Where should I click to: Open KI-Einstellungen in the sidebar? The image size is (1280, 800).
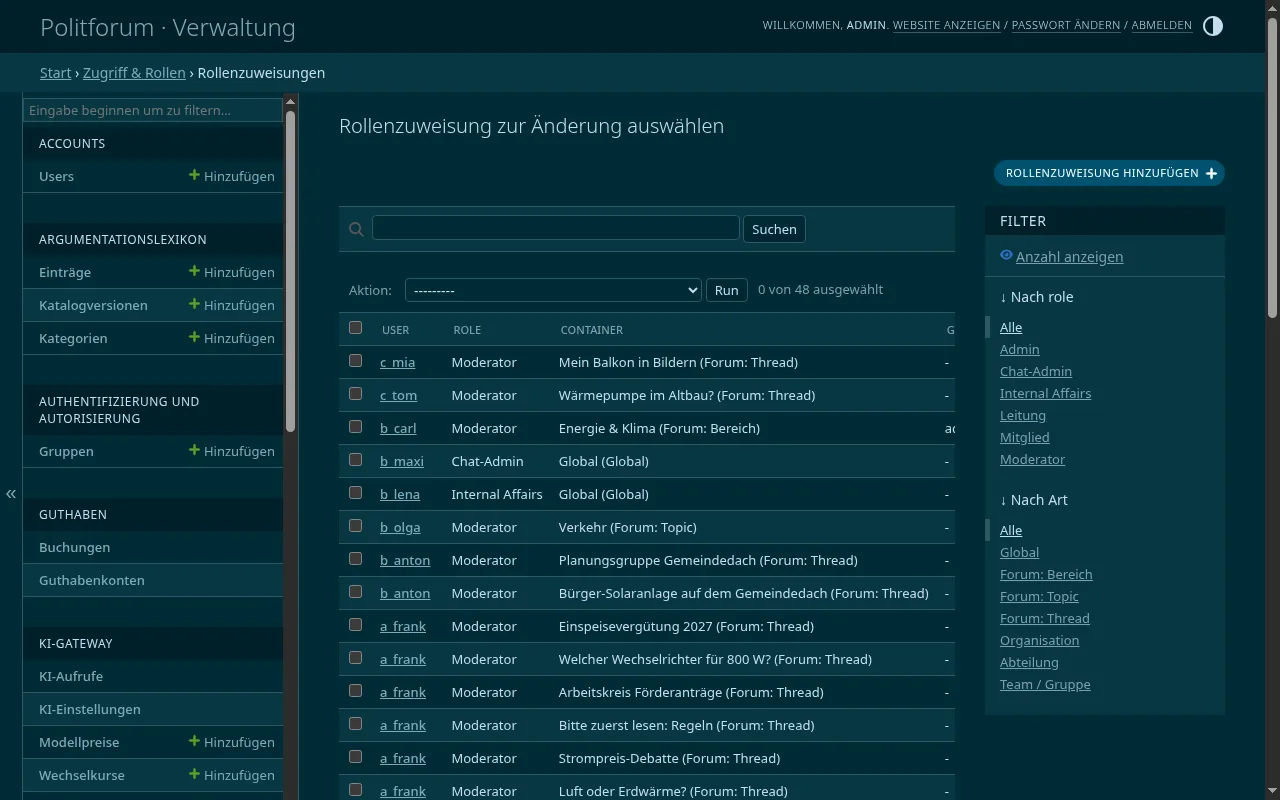[x=90, y=709]
